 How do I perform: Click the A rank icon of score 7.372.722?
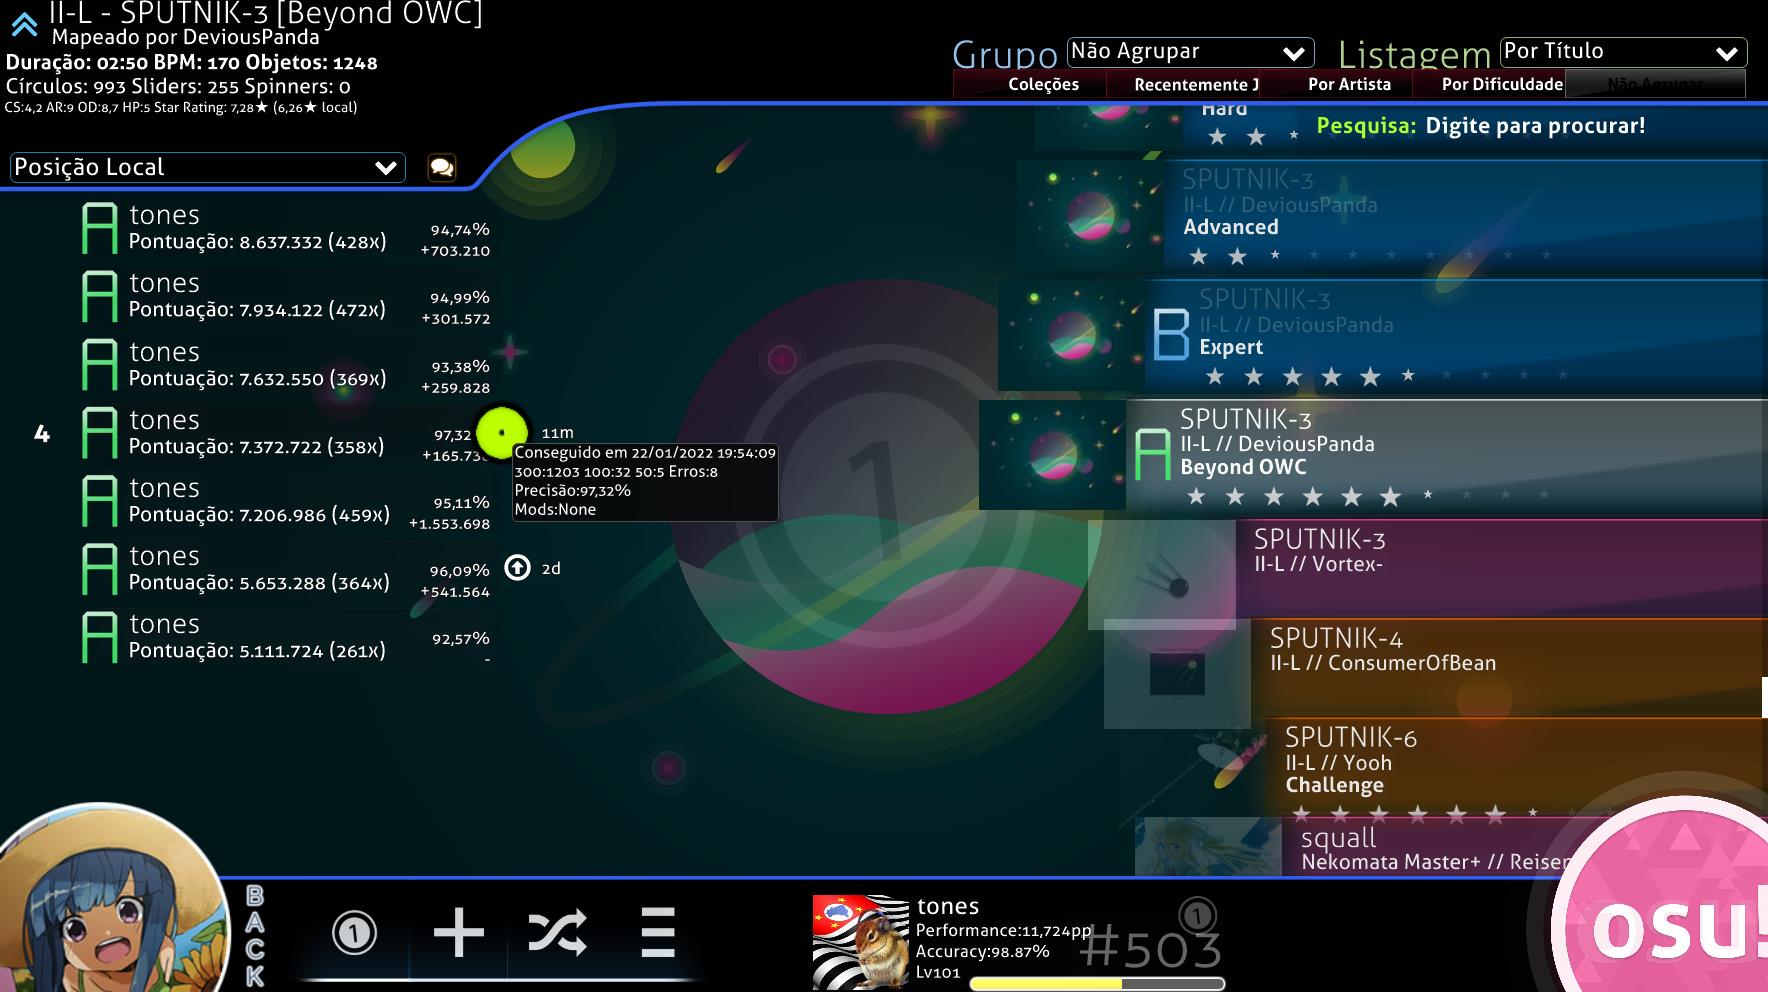pos(99,433)
